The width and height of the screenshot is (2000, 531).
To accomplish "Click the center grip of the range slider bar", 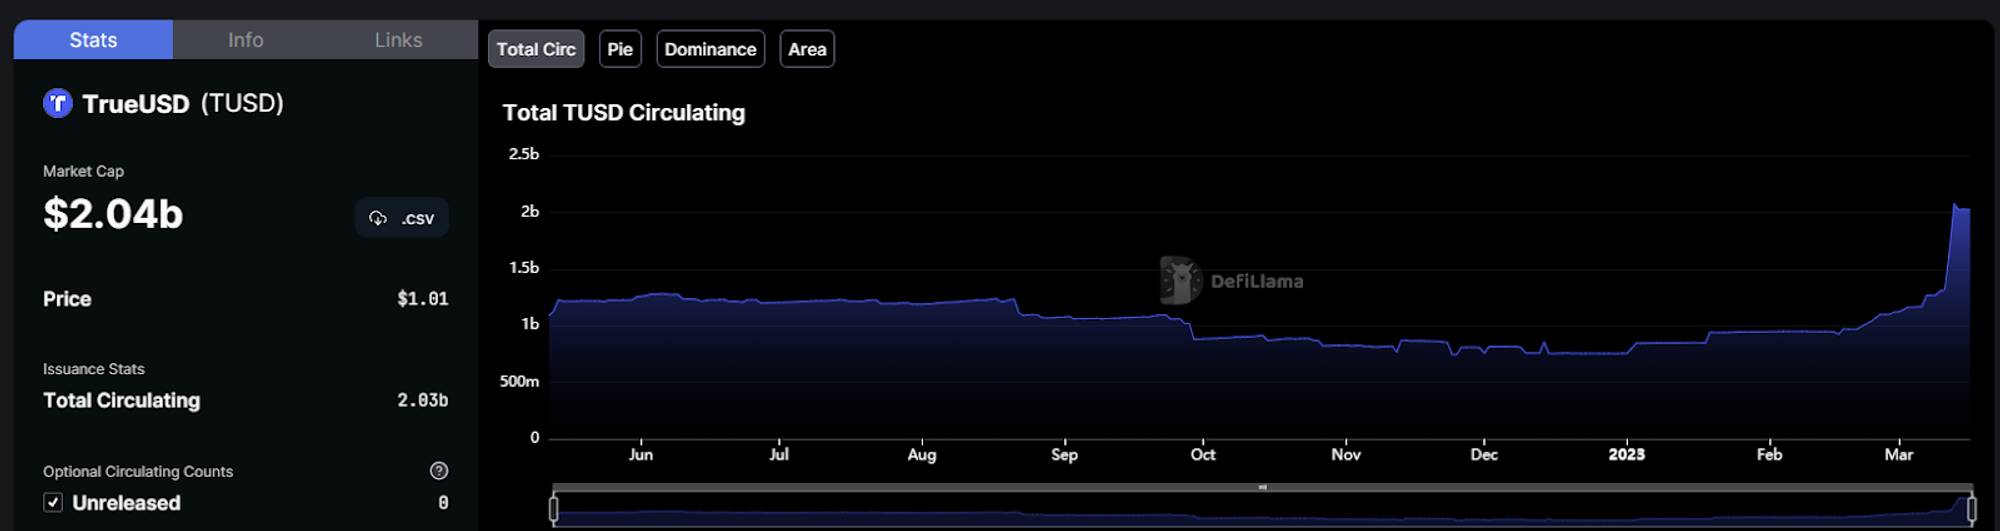I will pyautogui.click(x=1263, y=487).
